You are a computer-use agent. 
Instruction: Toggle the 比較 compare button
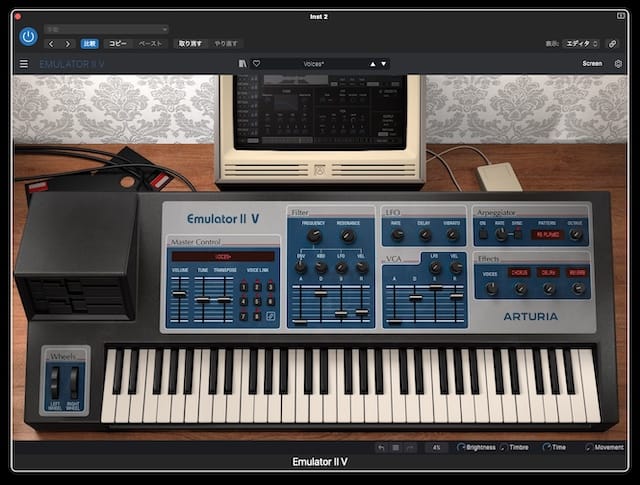89,44
